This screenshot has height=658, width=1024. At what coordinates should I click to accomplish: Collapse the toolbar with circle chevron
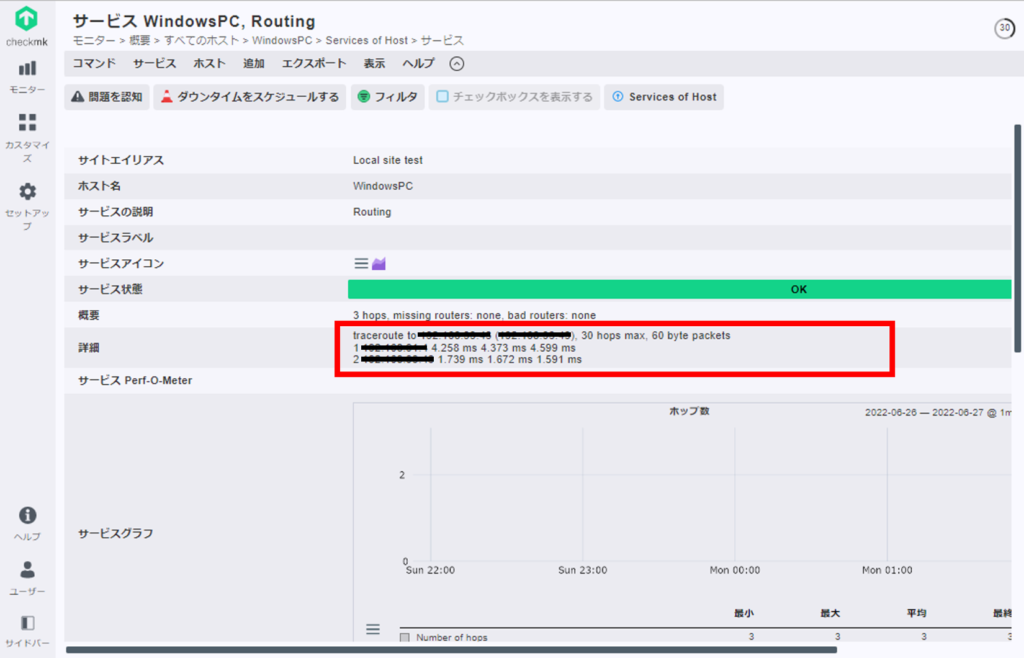pos(457,63)
